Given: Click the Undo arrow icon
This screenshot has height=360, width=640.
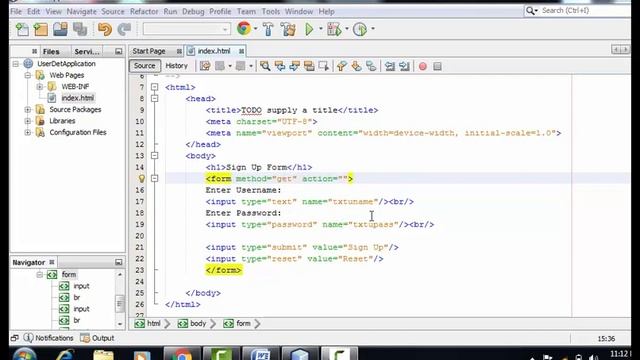Looking at the screenshot, I should [x=104, y=29].
